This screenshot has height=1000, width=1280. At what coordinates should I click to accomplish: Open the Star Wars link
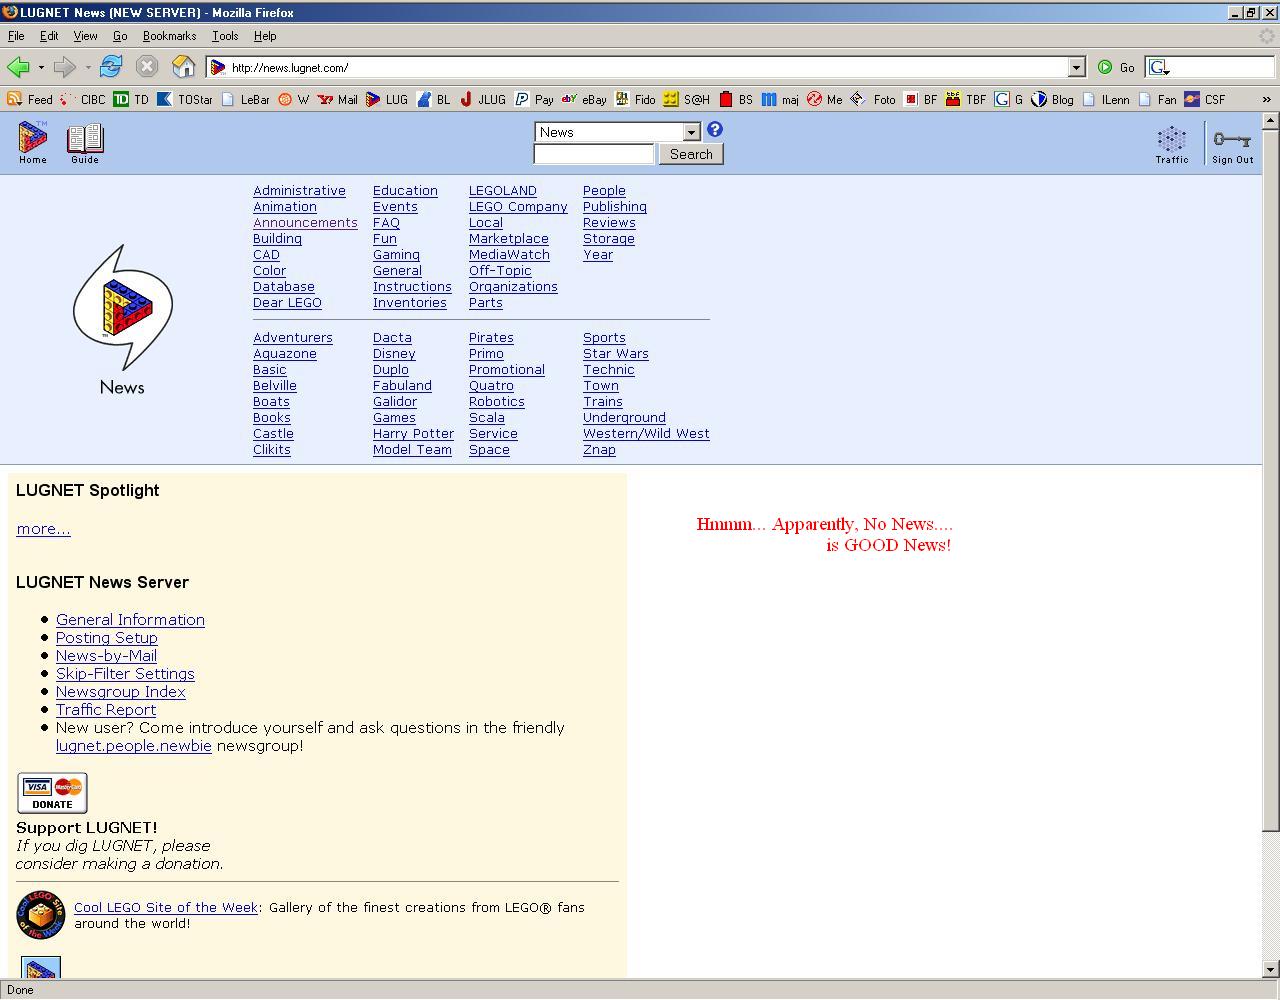tap(616, 354)
